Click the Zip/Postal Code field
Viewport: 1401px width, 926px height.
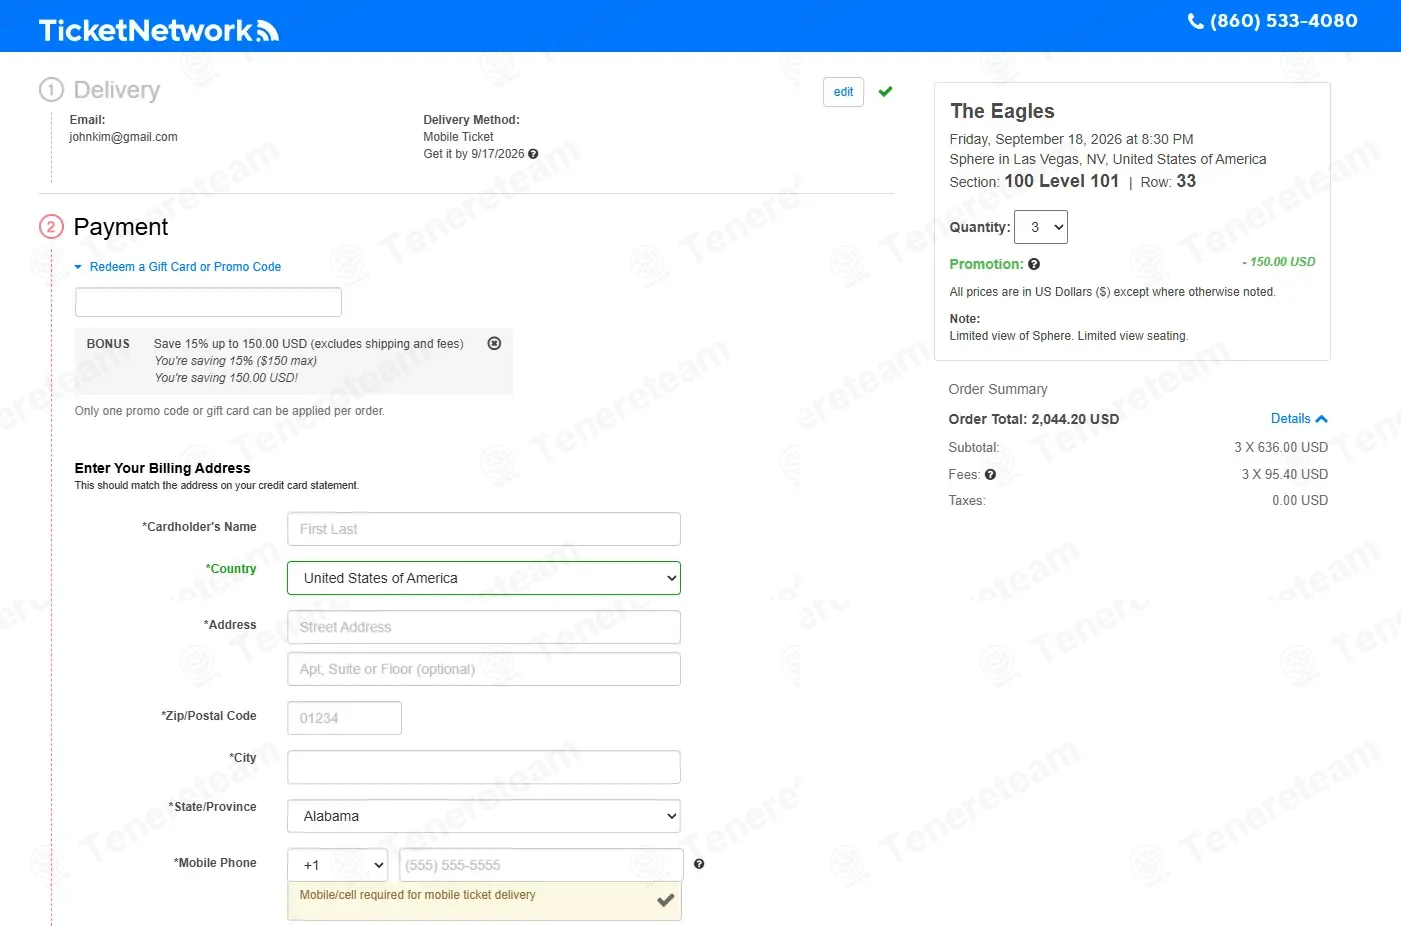(x=344, y=718)
